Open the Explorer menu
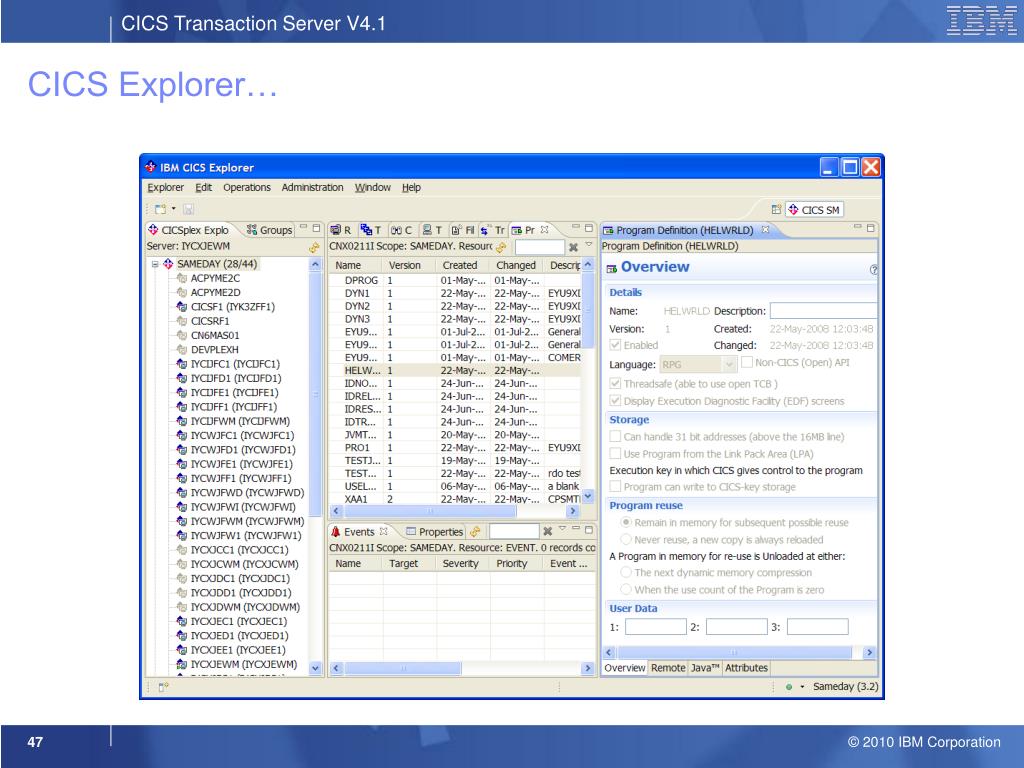1024x768 pixels. (x=165, y=187)
